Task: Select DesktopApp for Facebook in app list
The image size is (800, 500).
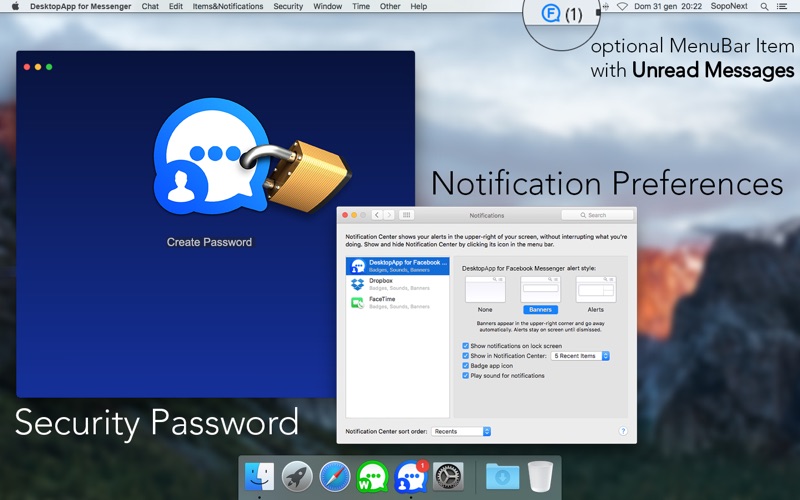Action: (397, 266)
